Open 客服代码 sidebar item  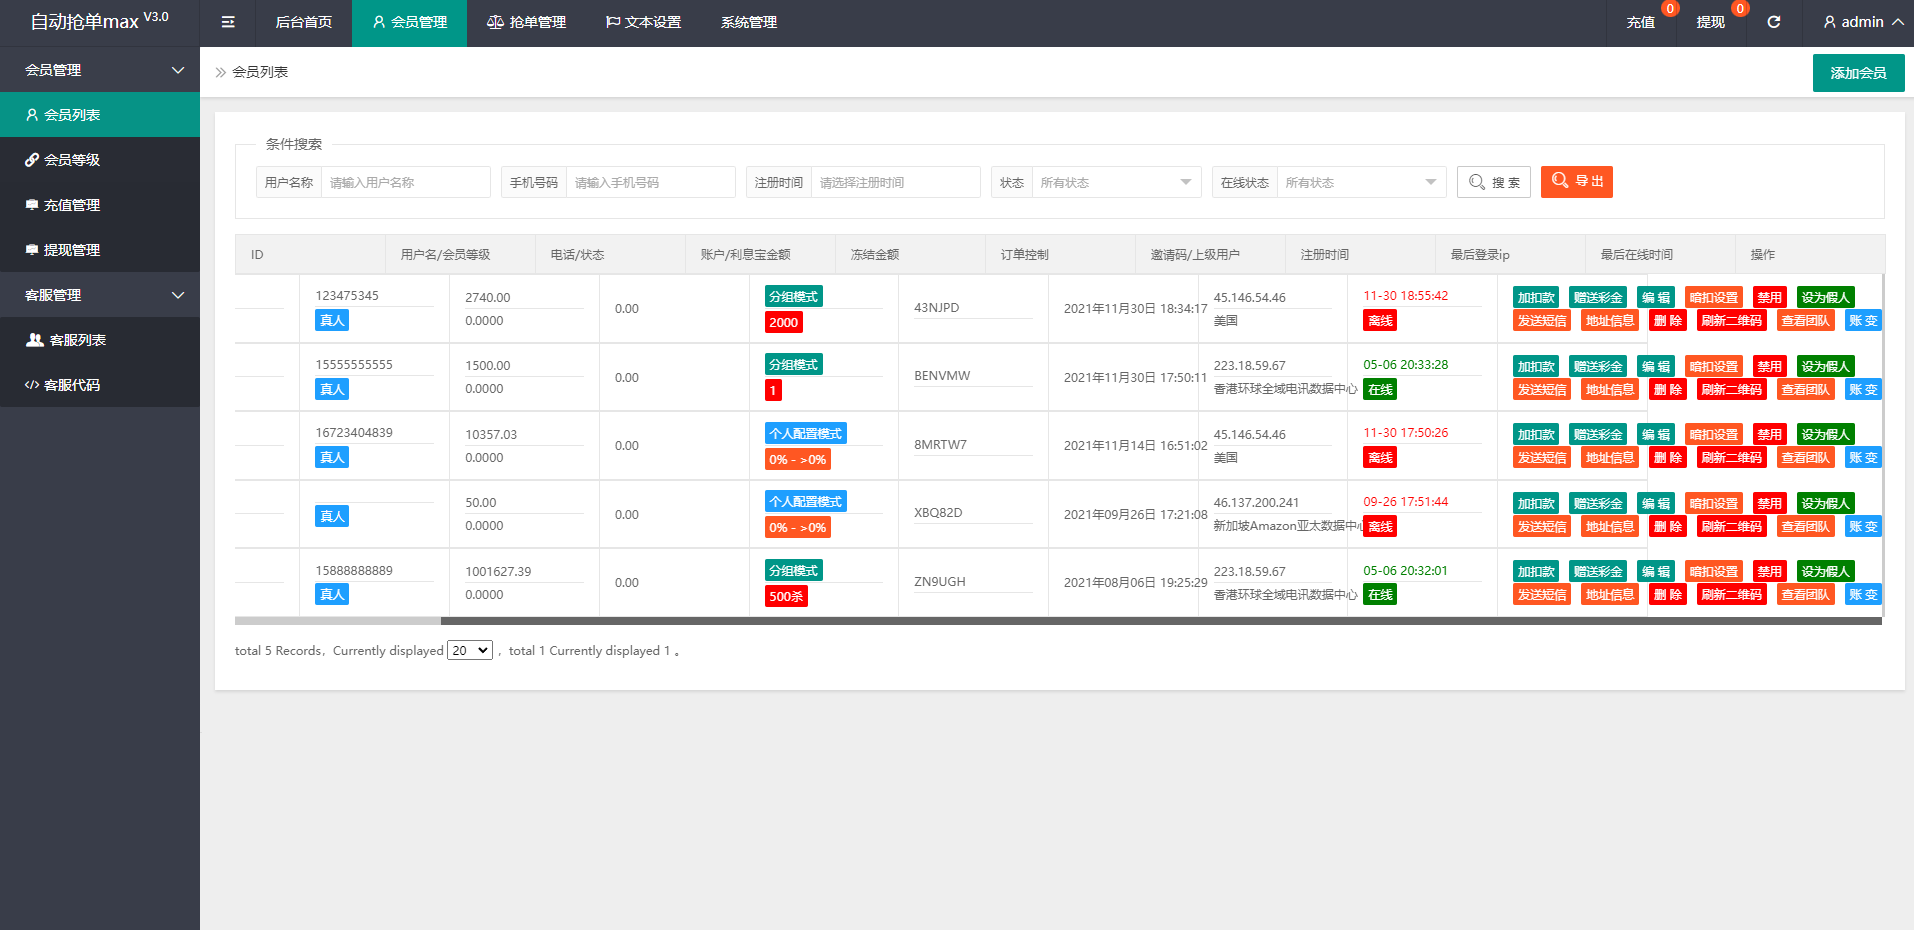tap(72, 385)
